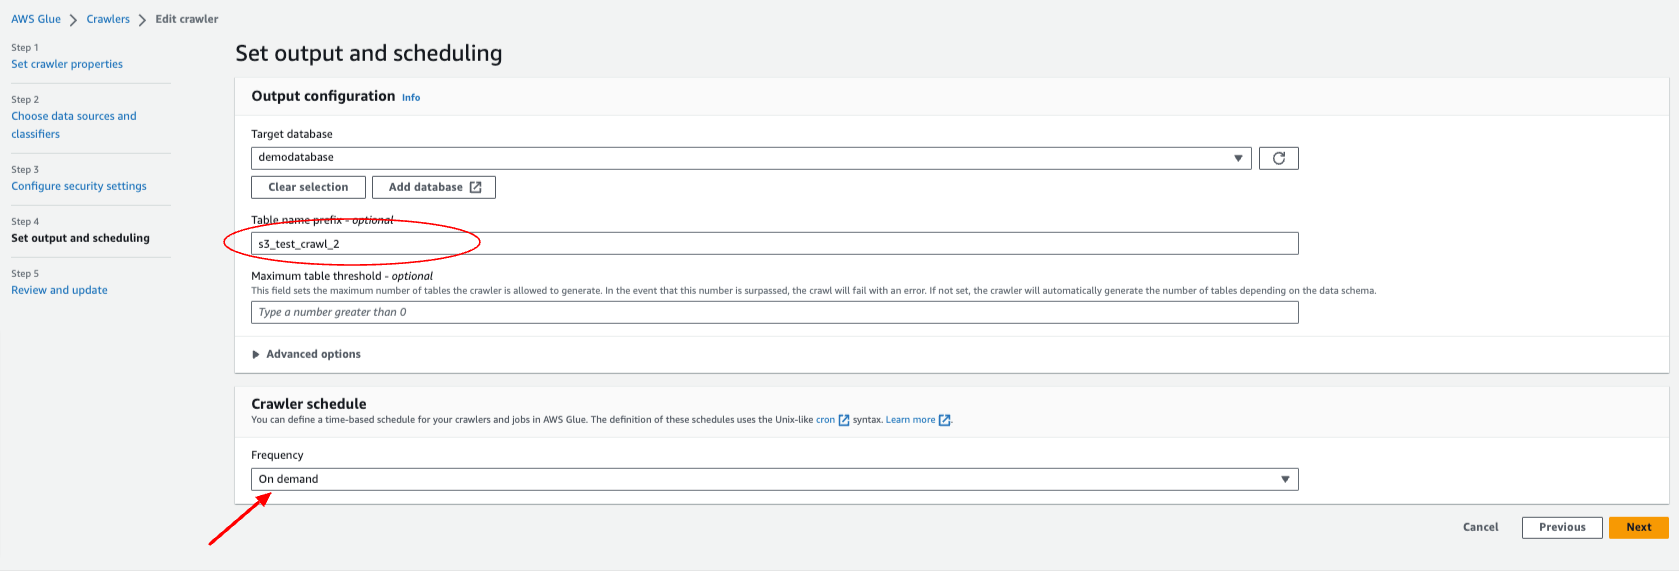
Task: Focus the Maximum table threshold field
Action: [x=774, y=312]
